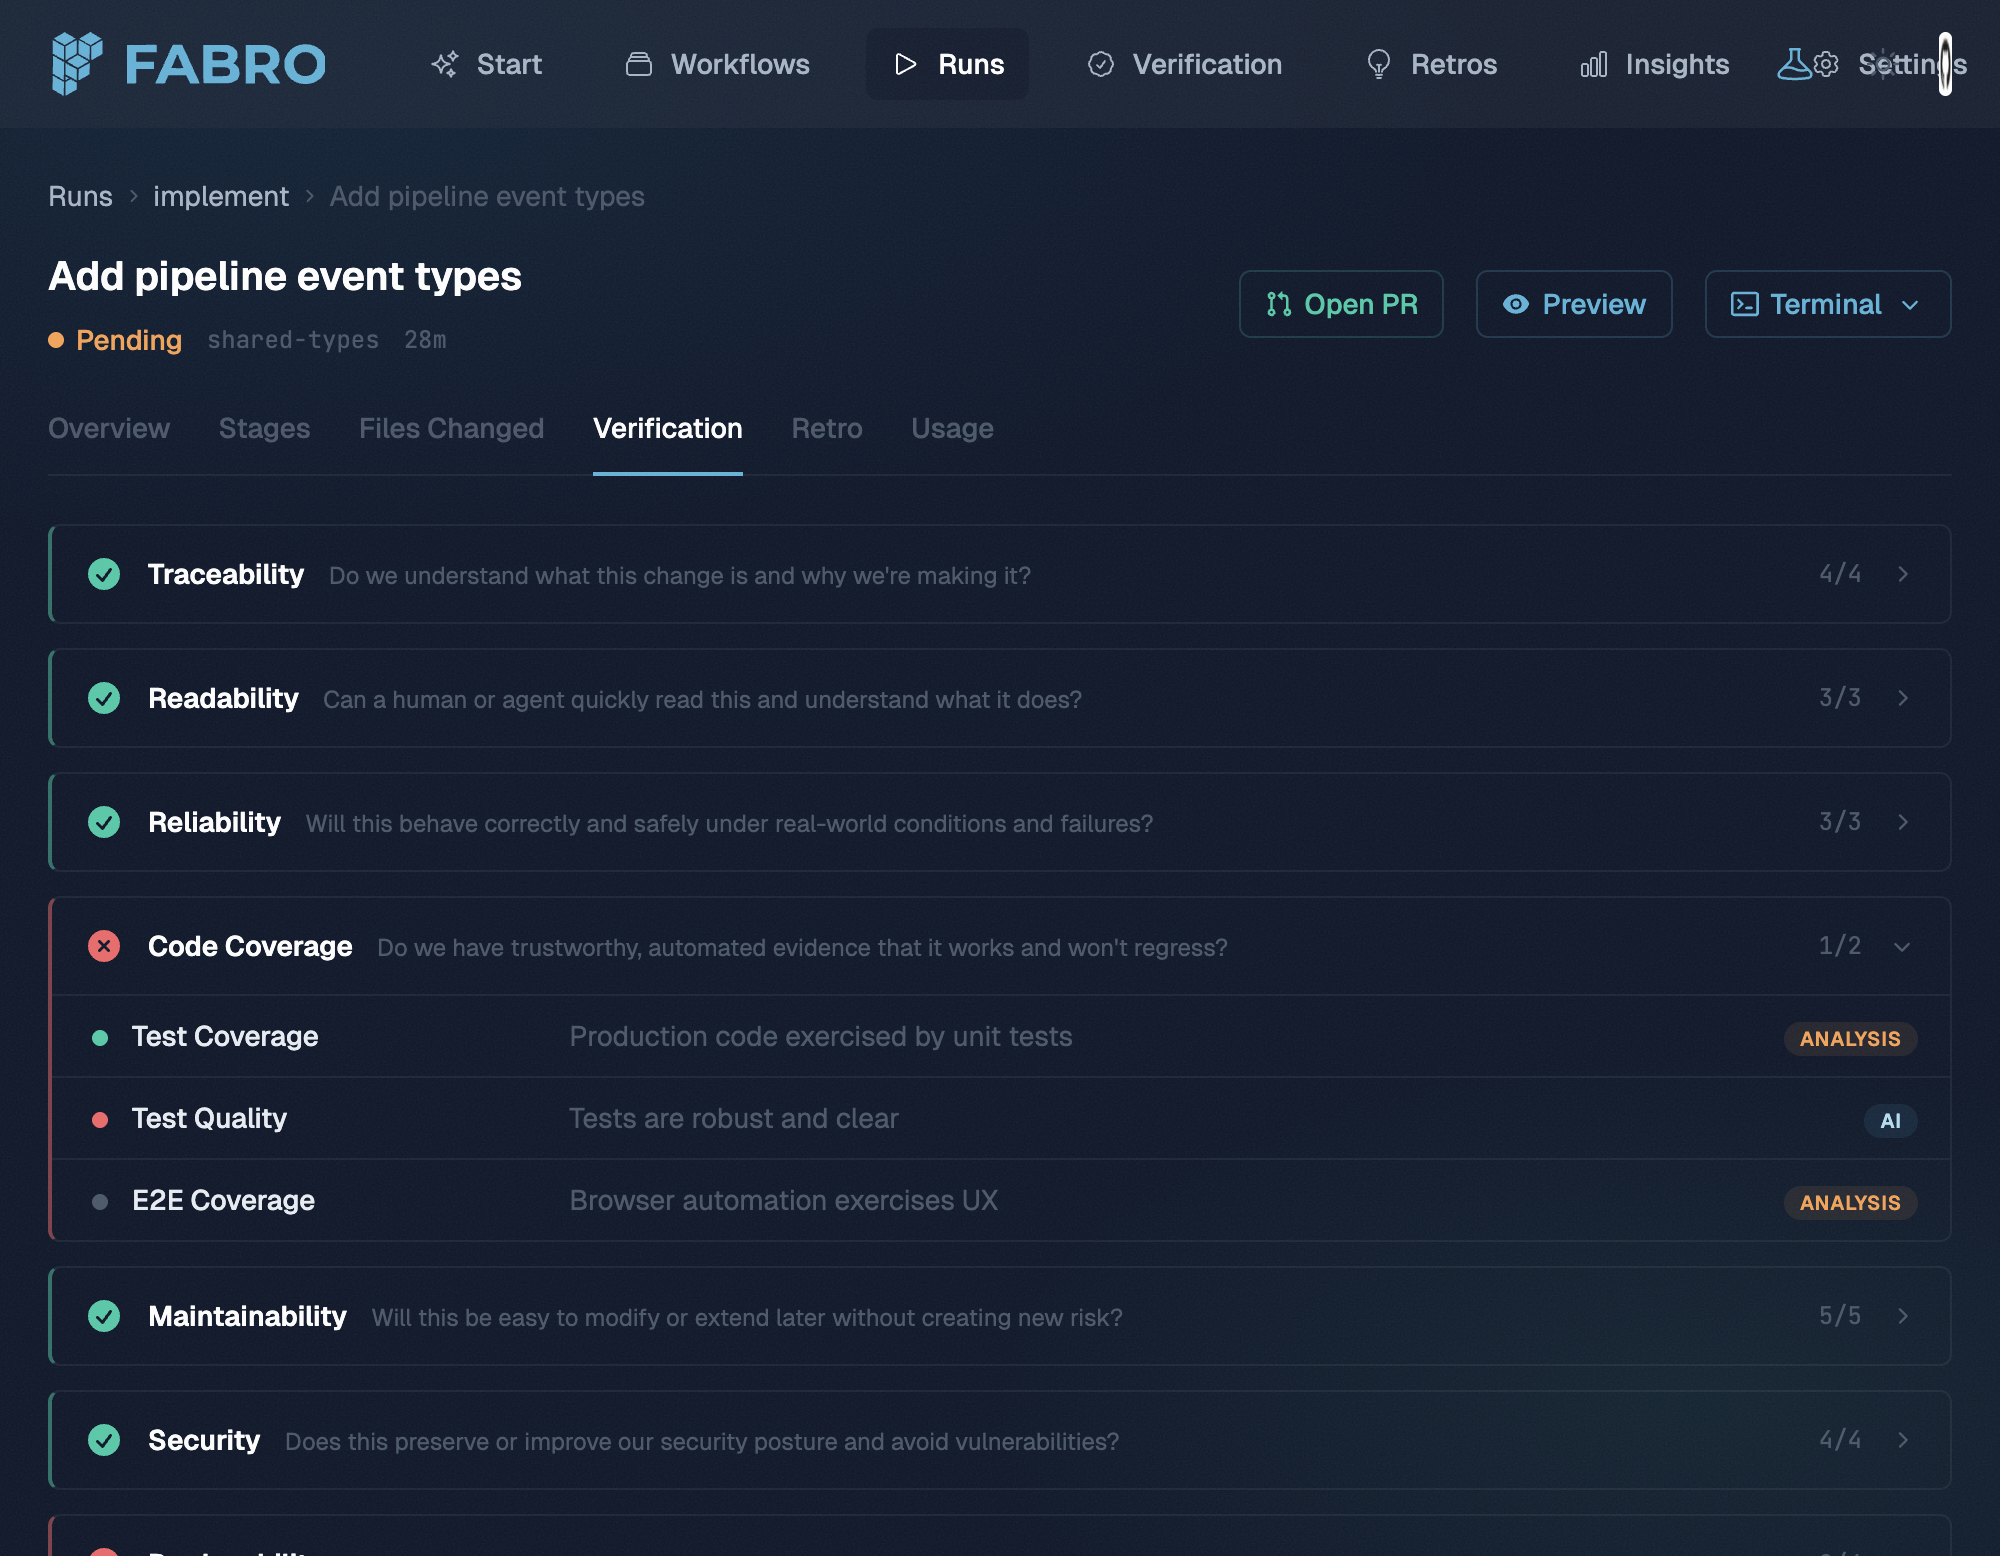Image resolution: width=2000 pixels, height=1556 pixels.
Task: Click the red X on Code Coverage
Action: [104, 946]
